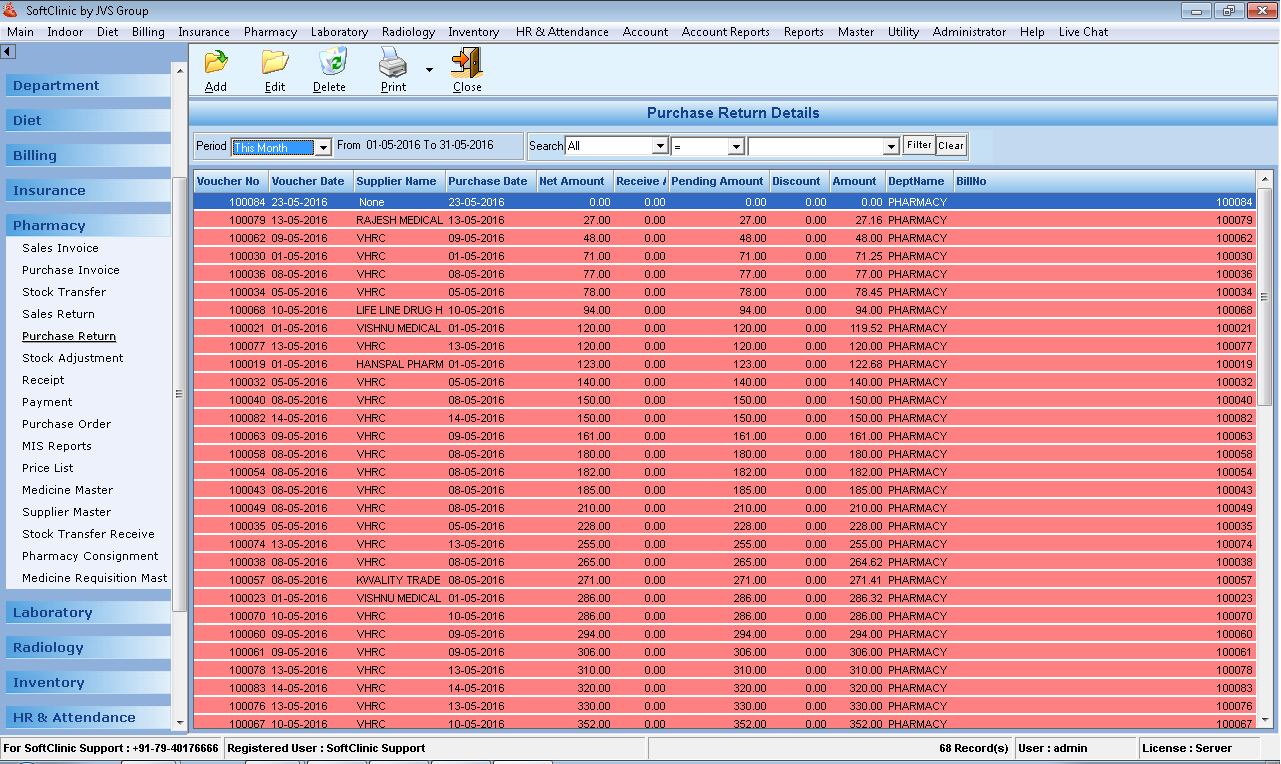Screen dimensions: 1281x764
Task: Open the Search field dropdown set to All
Action: click(x=659, y=146)
